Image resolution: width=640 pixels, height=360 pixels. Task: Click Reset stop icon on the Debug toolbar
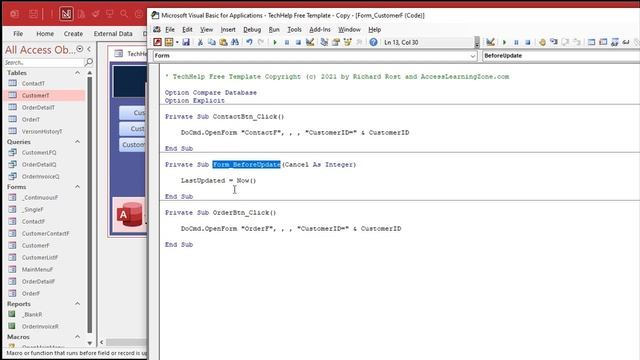click(x=527, y=42)
